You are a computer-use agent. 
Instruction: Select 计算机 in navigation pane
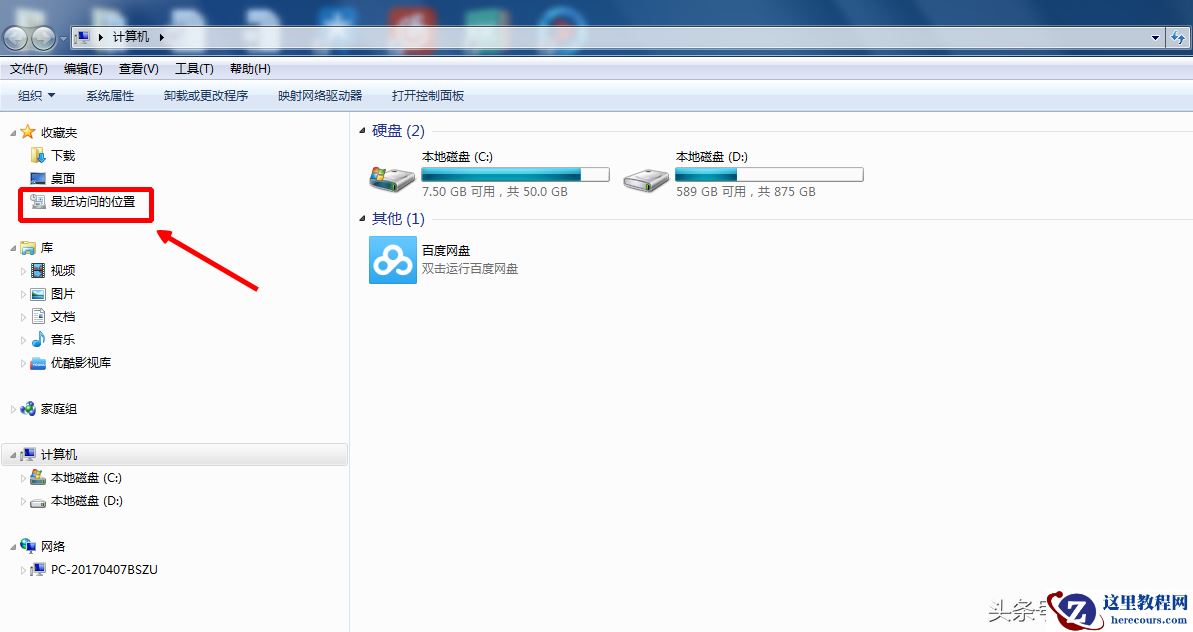pos(59,455)
